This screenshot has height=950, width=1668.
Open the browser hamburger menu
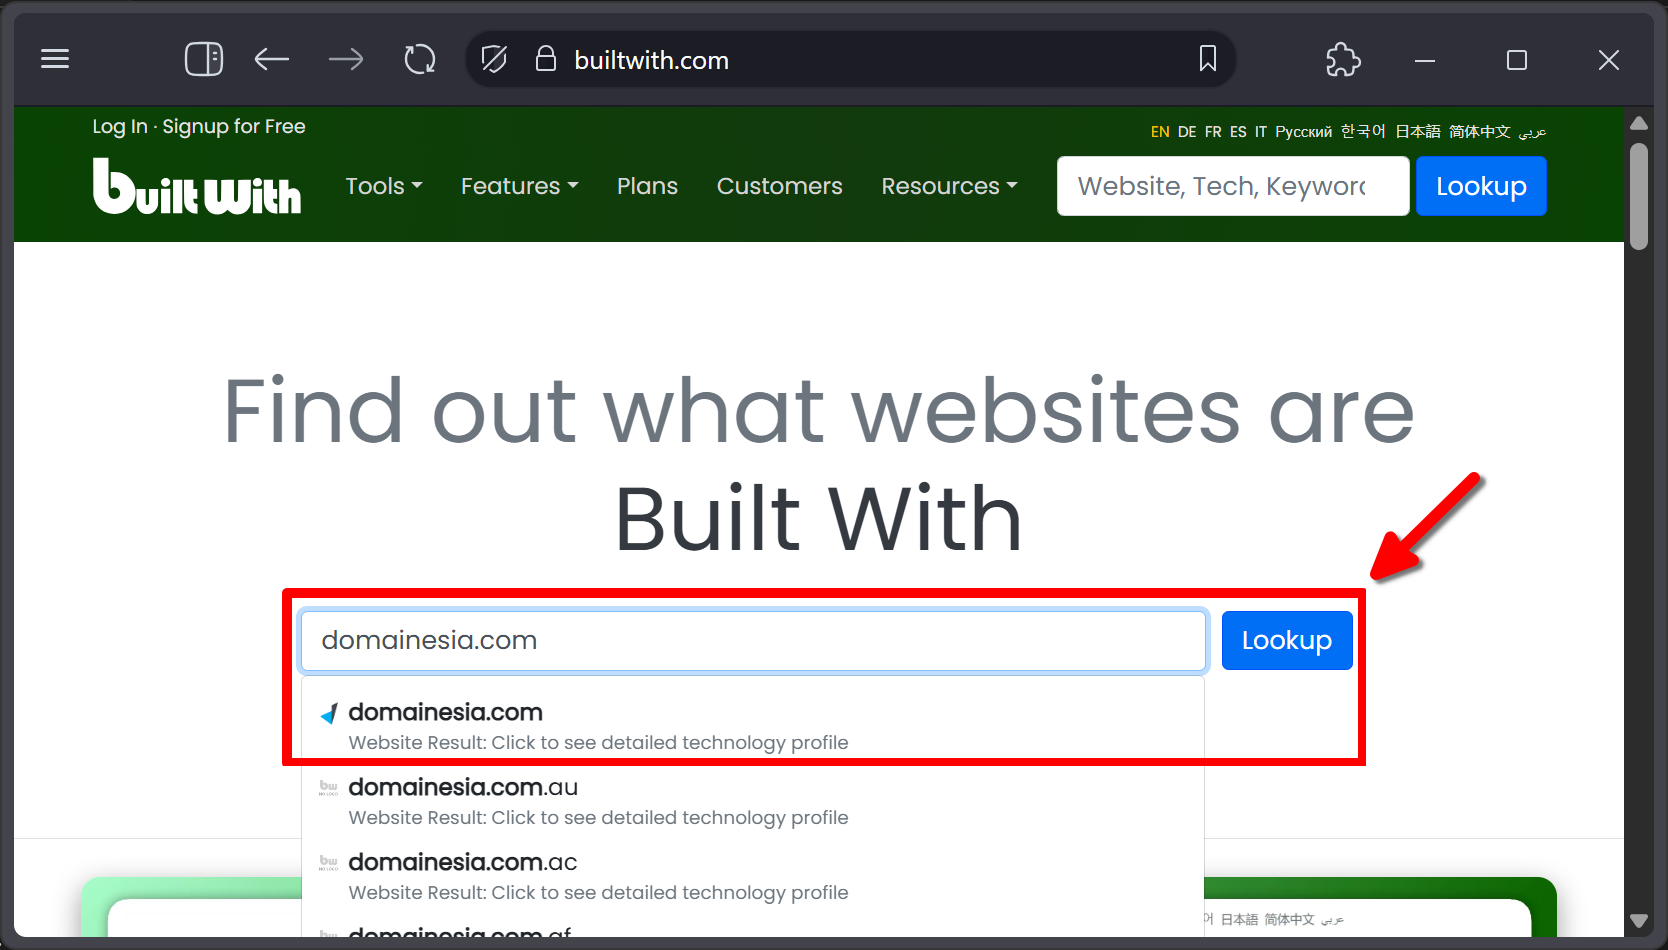[x=55, y=59]
